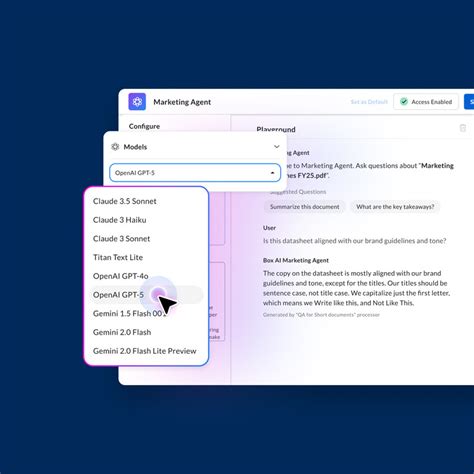
Task: Select OpenAI GPT-4o option
Action: point(121,276)
